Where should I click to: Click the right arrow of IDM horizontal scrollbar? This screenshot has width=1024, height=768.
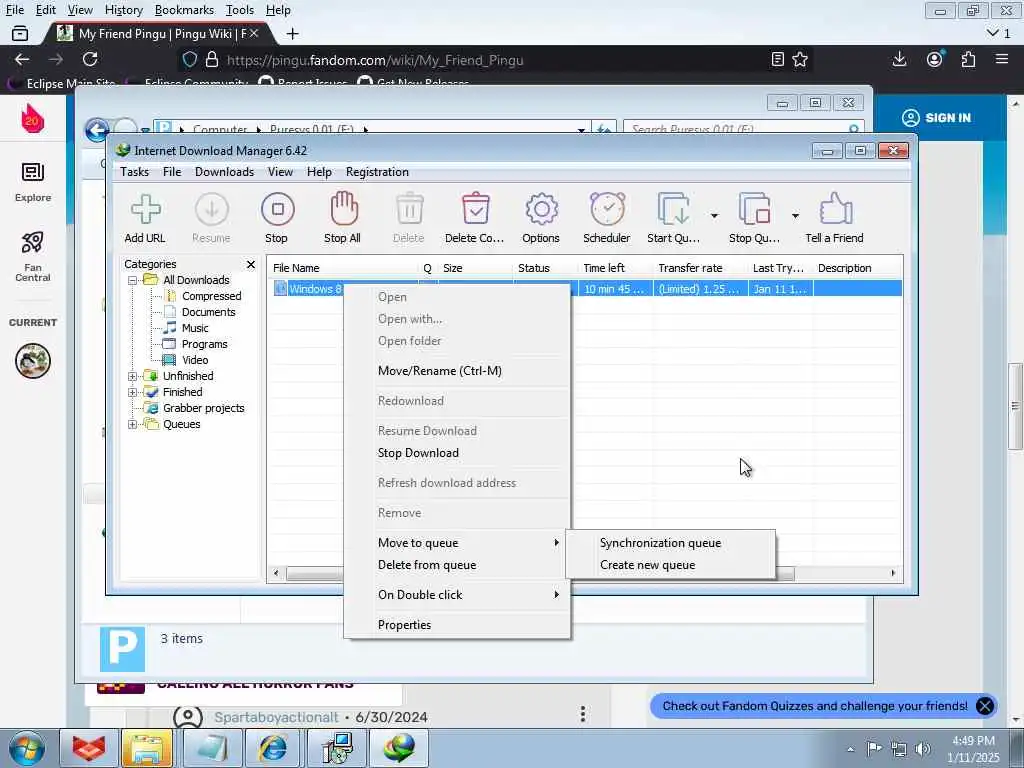coord(893,573)
